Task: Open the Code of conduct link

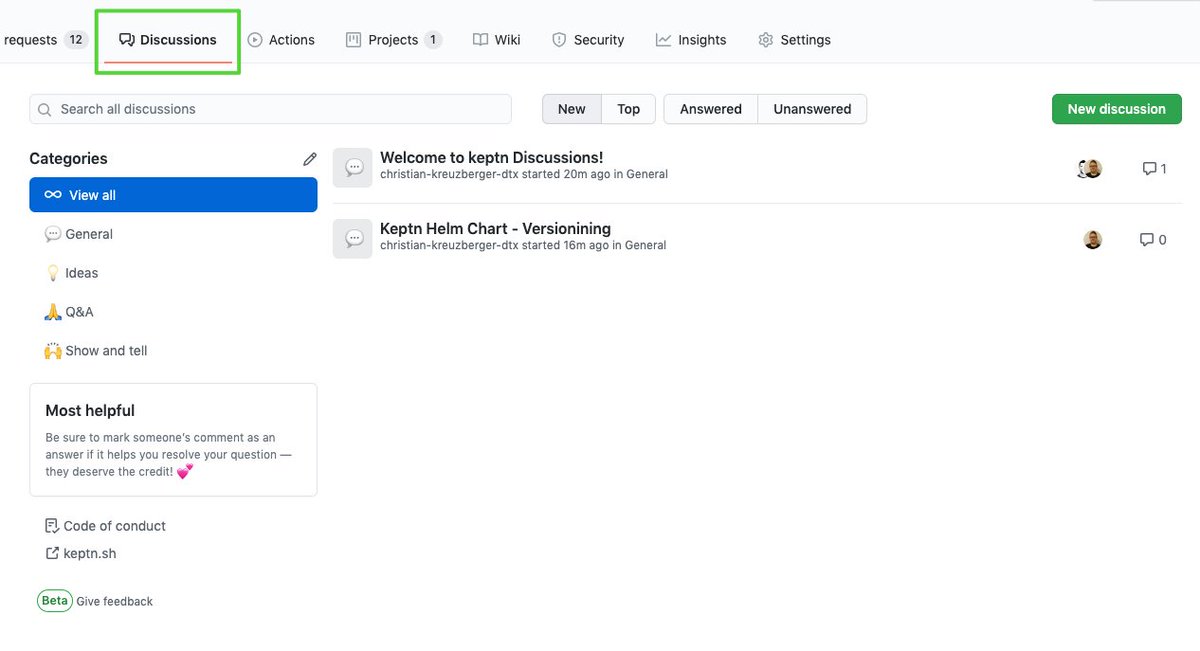Action: (105, 526)
